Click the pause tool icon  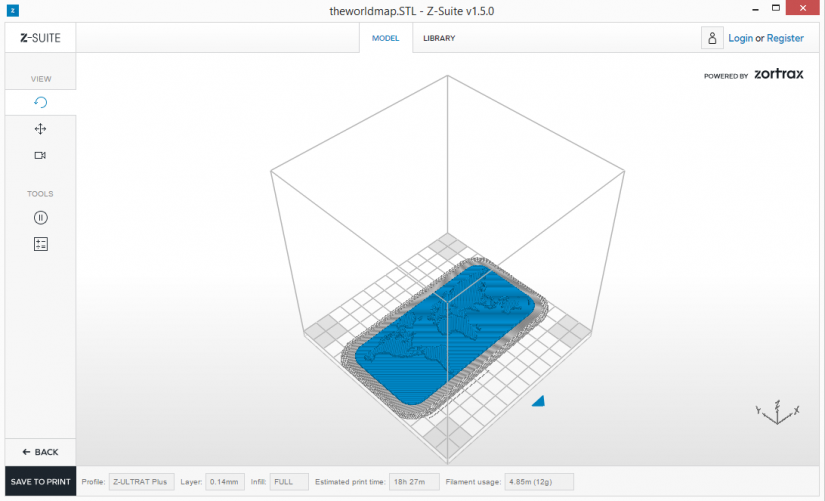[41, 217]
